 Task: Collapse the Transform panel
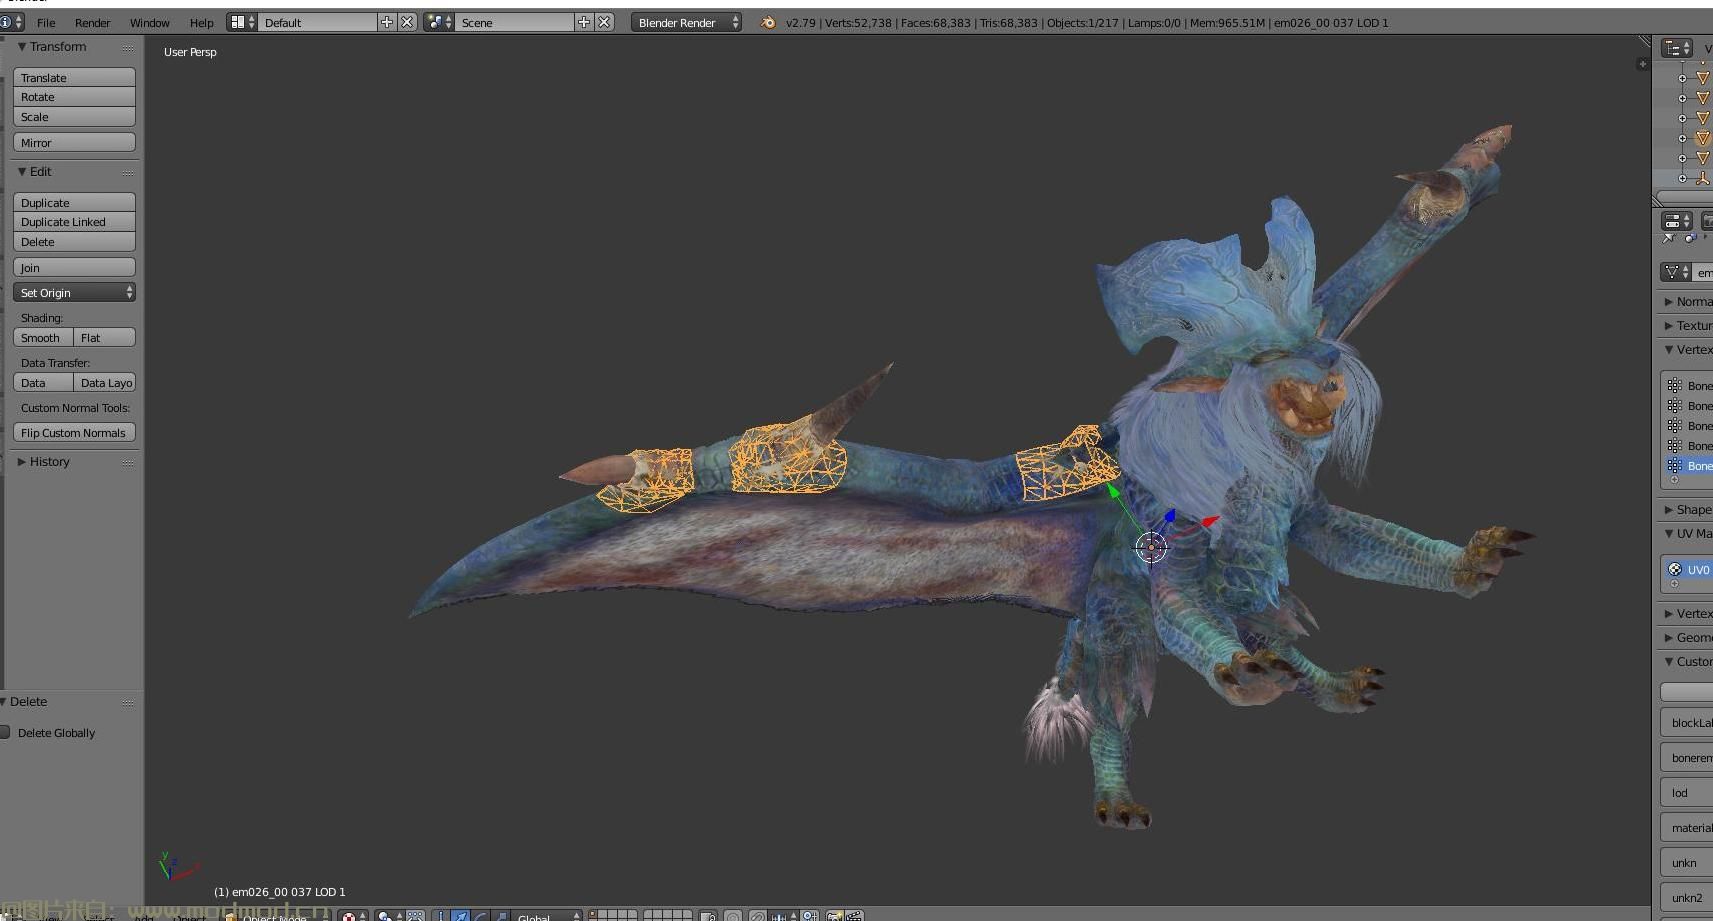click(x=23, y=47)
